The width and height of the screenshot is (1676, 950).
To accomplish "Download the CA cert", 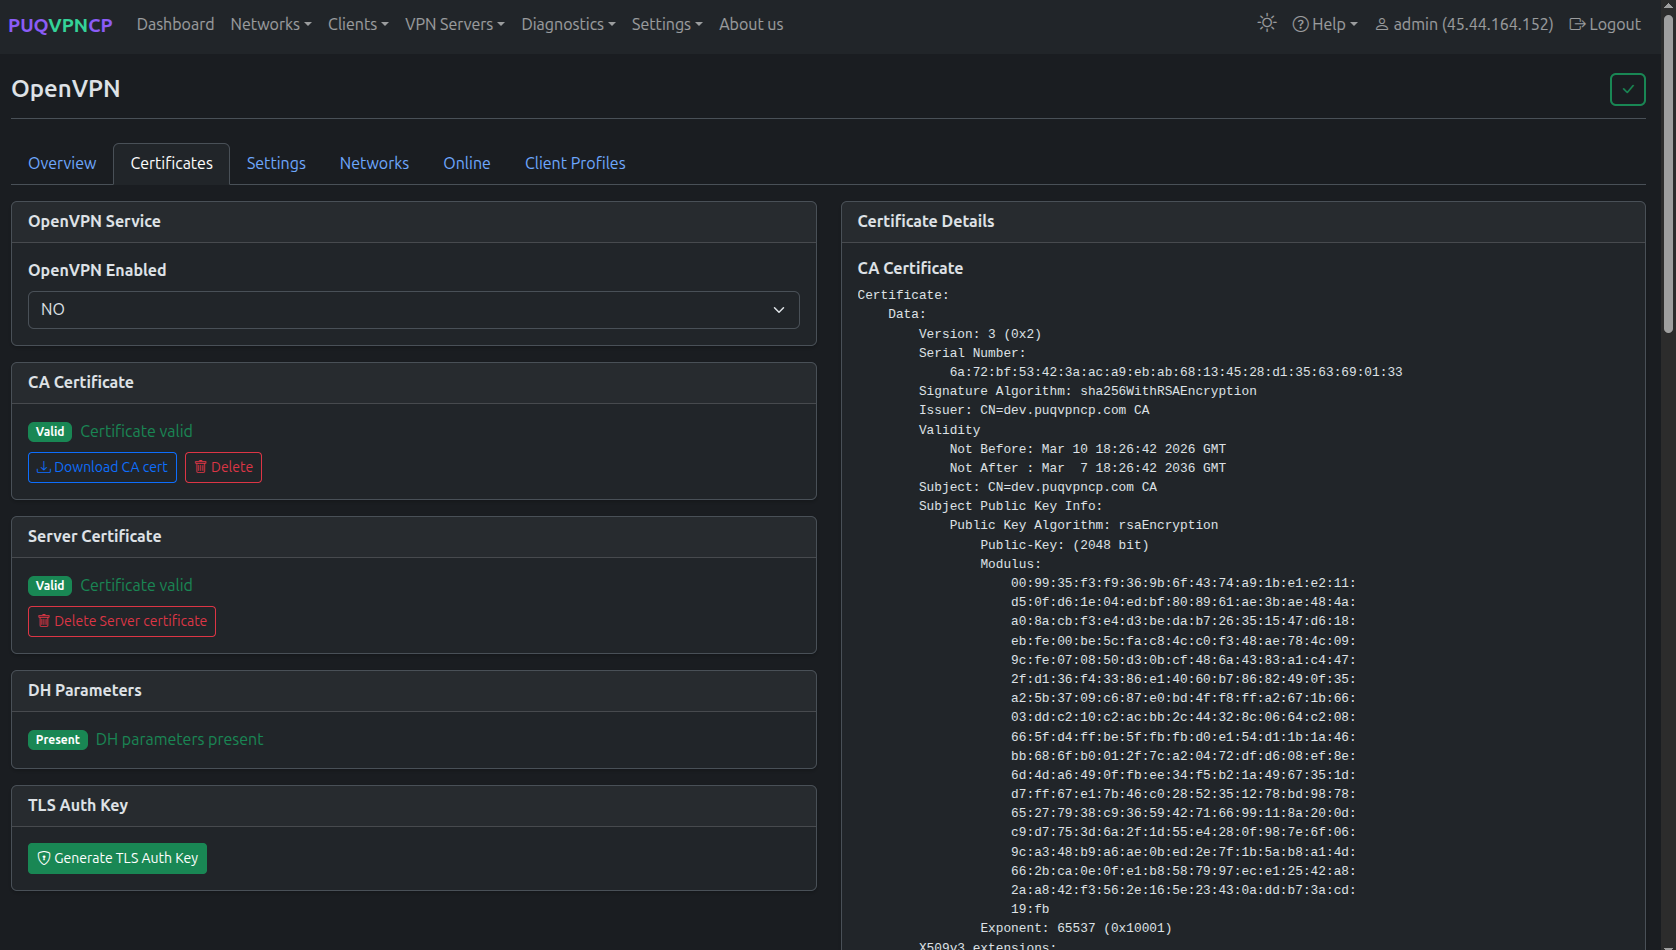I will coord(102,467).
